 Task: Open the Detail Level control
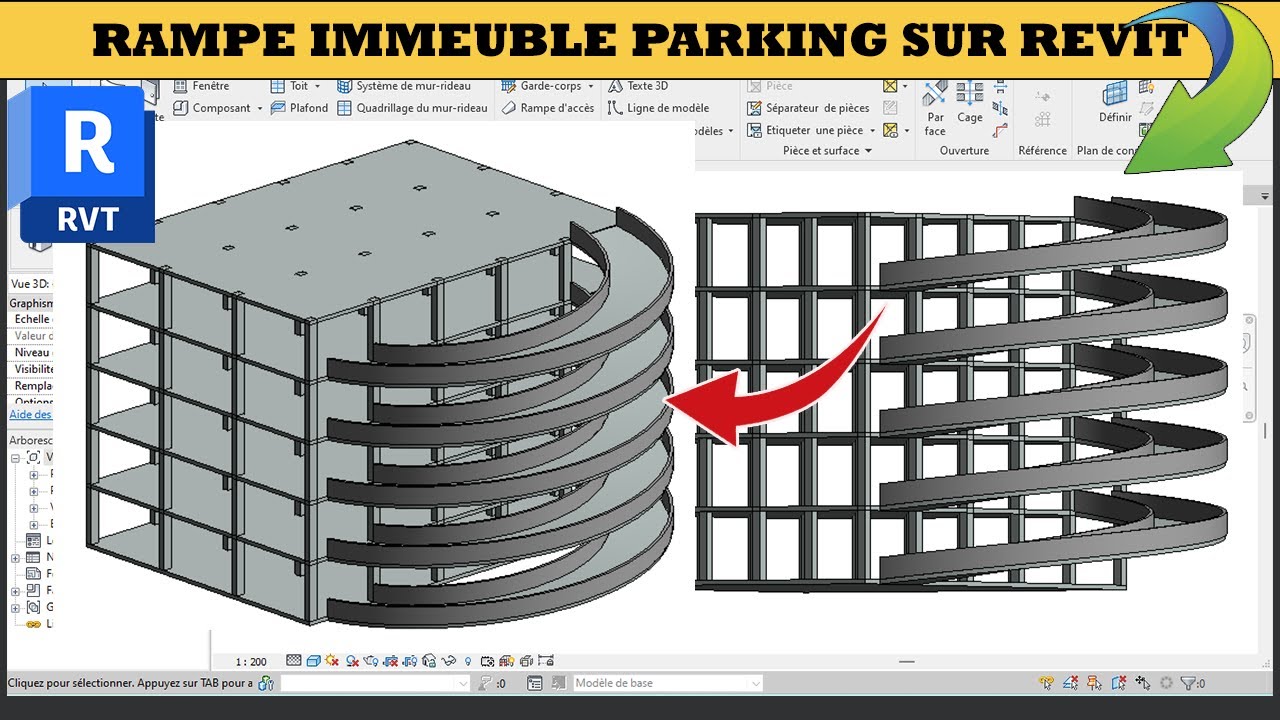pos(294,660)
